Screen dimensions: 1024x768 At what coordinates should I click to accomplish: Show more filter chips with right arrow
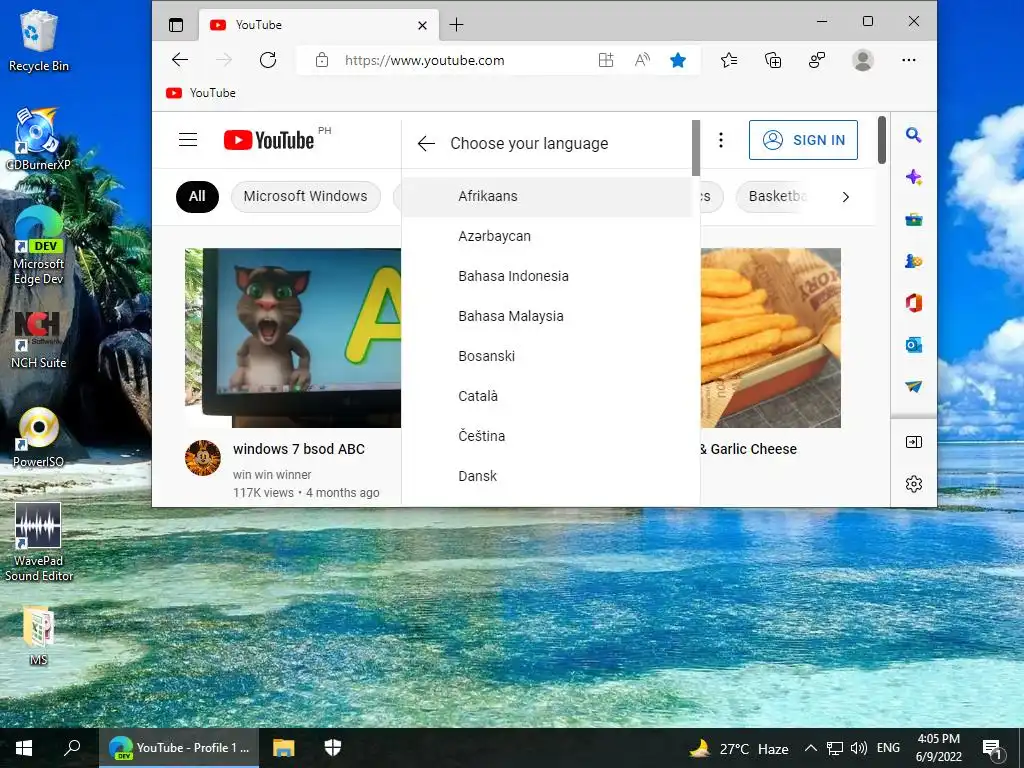click(x=846, y=197)
